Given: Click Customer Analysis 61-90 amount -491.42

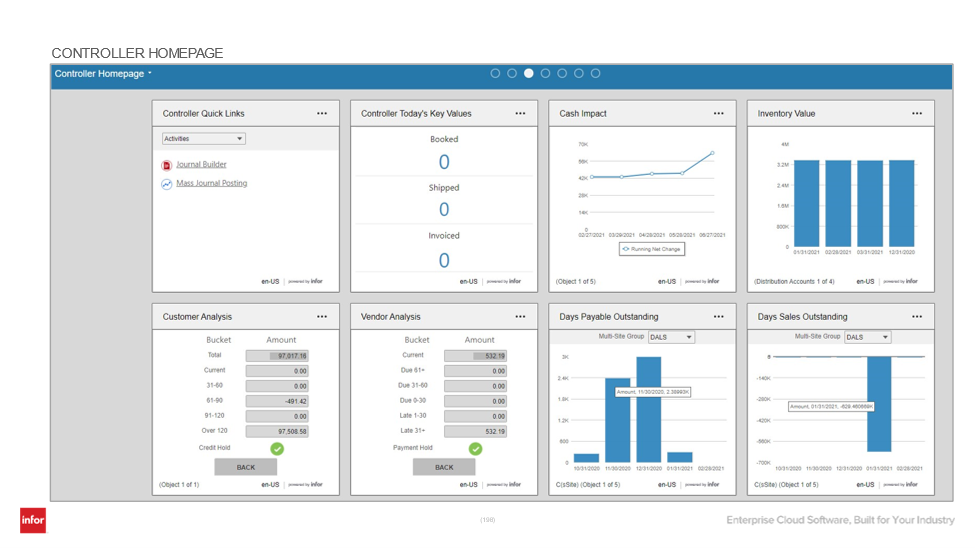Looking at the screenshot, I should [x=277, y=401].
